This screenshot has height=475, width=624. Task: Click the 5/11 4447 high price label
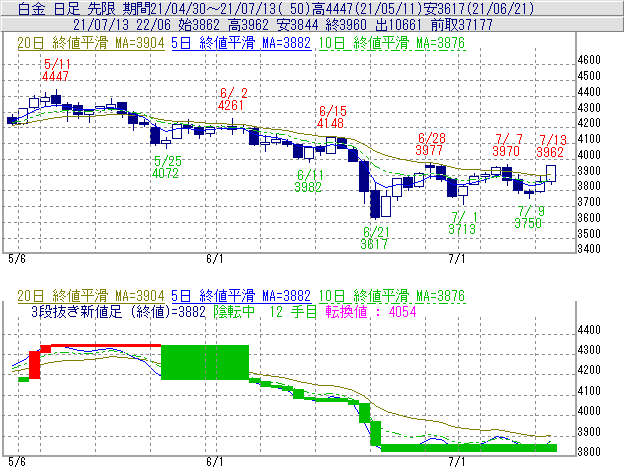point(56,70)
